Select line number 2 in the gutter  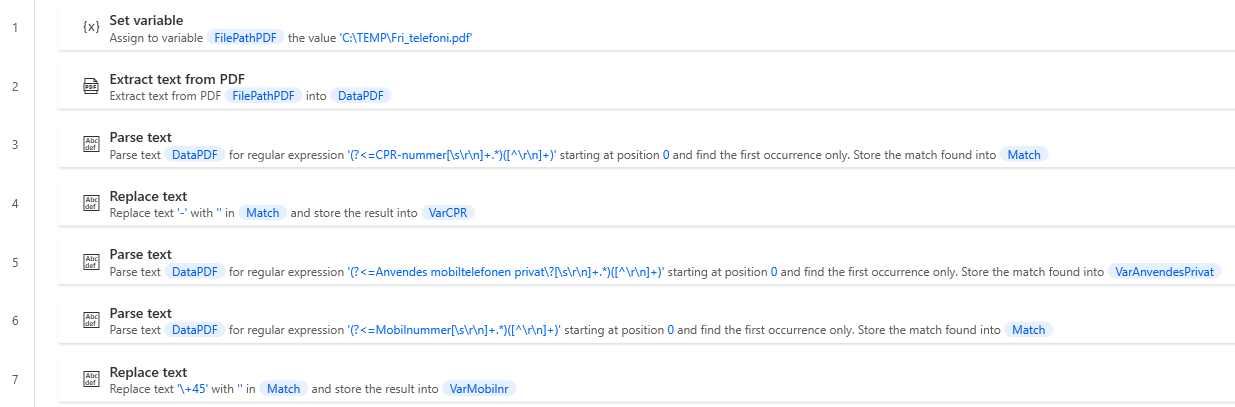pyautogui.click(x=15, y=86)
